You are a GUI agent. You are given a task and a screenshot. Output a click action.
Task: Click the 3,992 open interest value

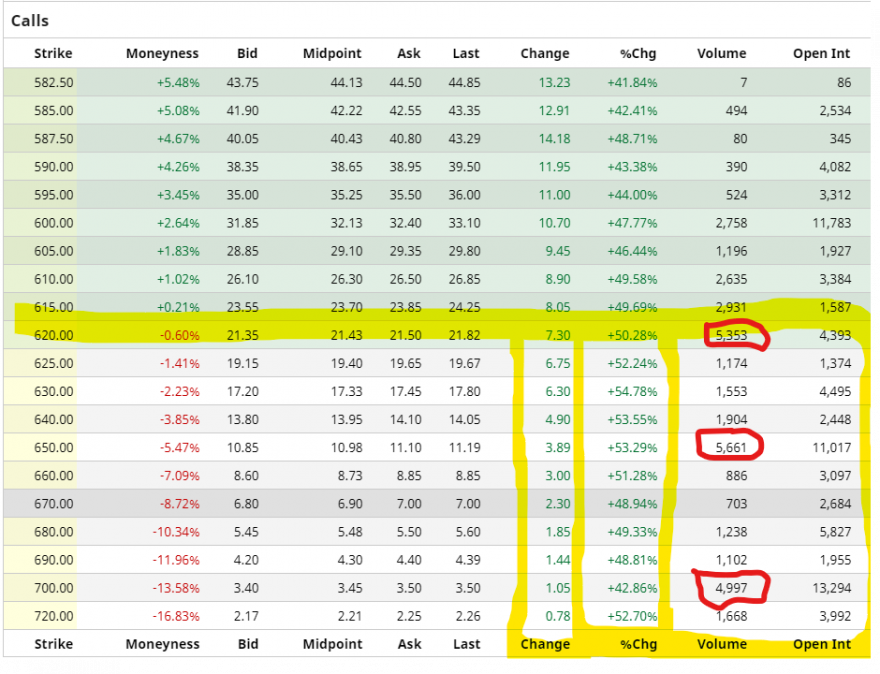pyautogui.click(x=835, y=616)
